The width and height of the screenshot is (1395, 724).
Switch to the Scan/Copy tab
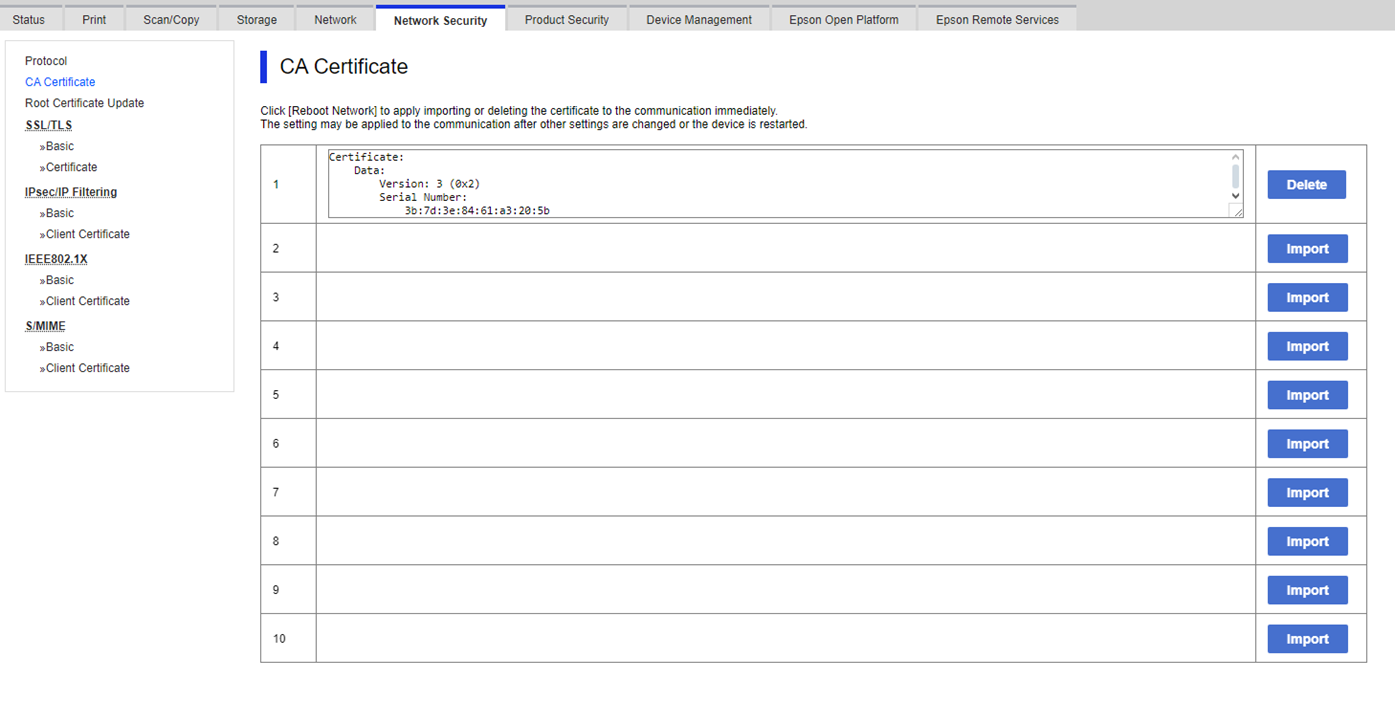point(171,19)
